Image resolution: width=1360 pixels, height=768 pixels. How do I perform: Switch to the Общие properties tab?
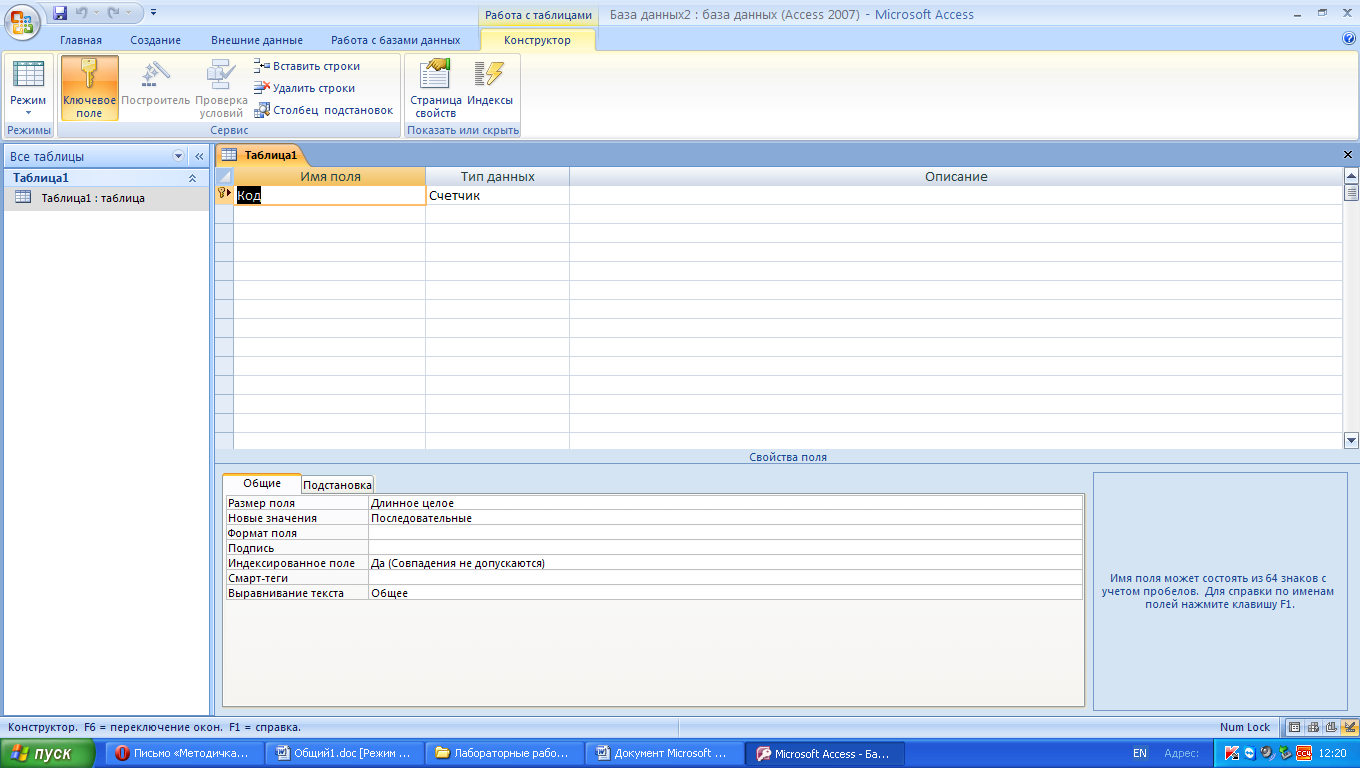pyautogui.click(x=261, y=483)
